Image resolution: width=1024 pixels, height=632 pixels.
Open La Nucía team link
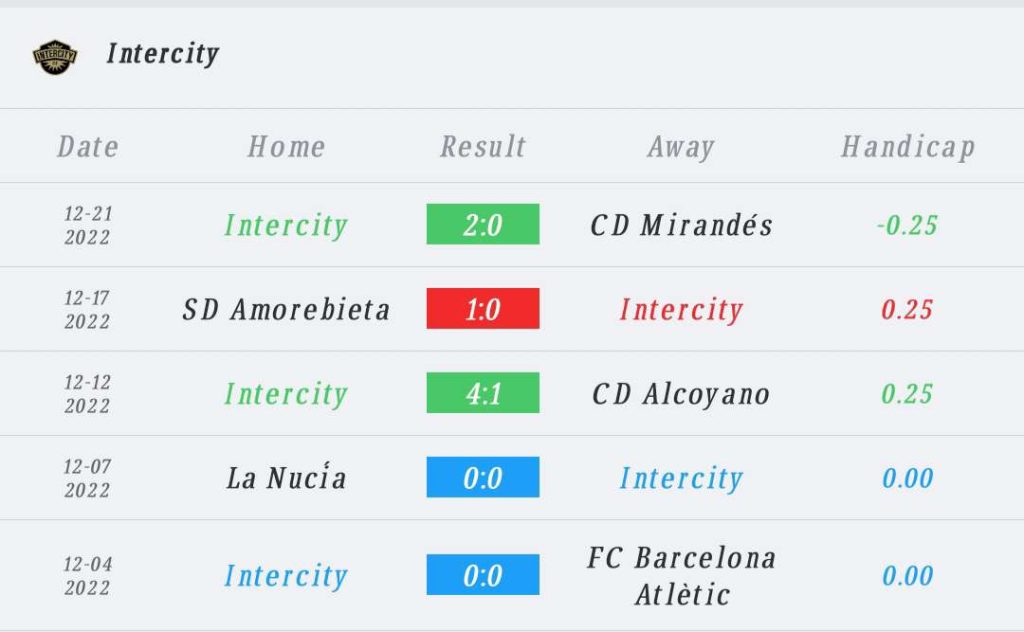click(x=286, y=477)
